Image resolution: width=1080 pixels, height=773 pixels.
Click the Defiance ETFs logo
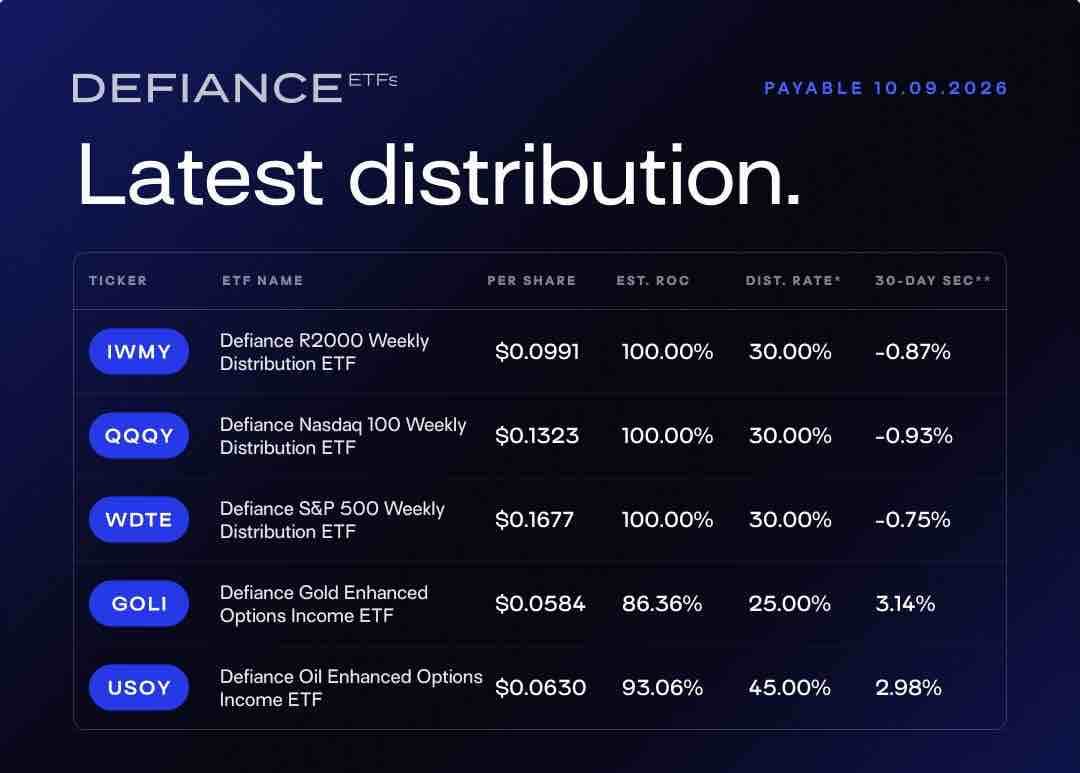pos(235,87)
